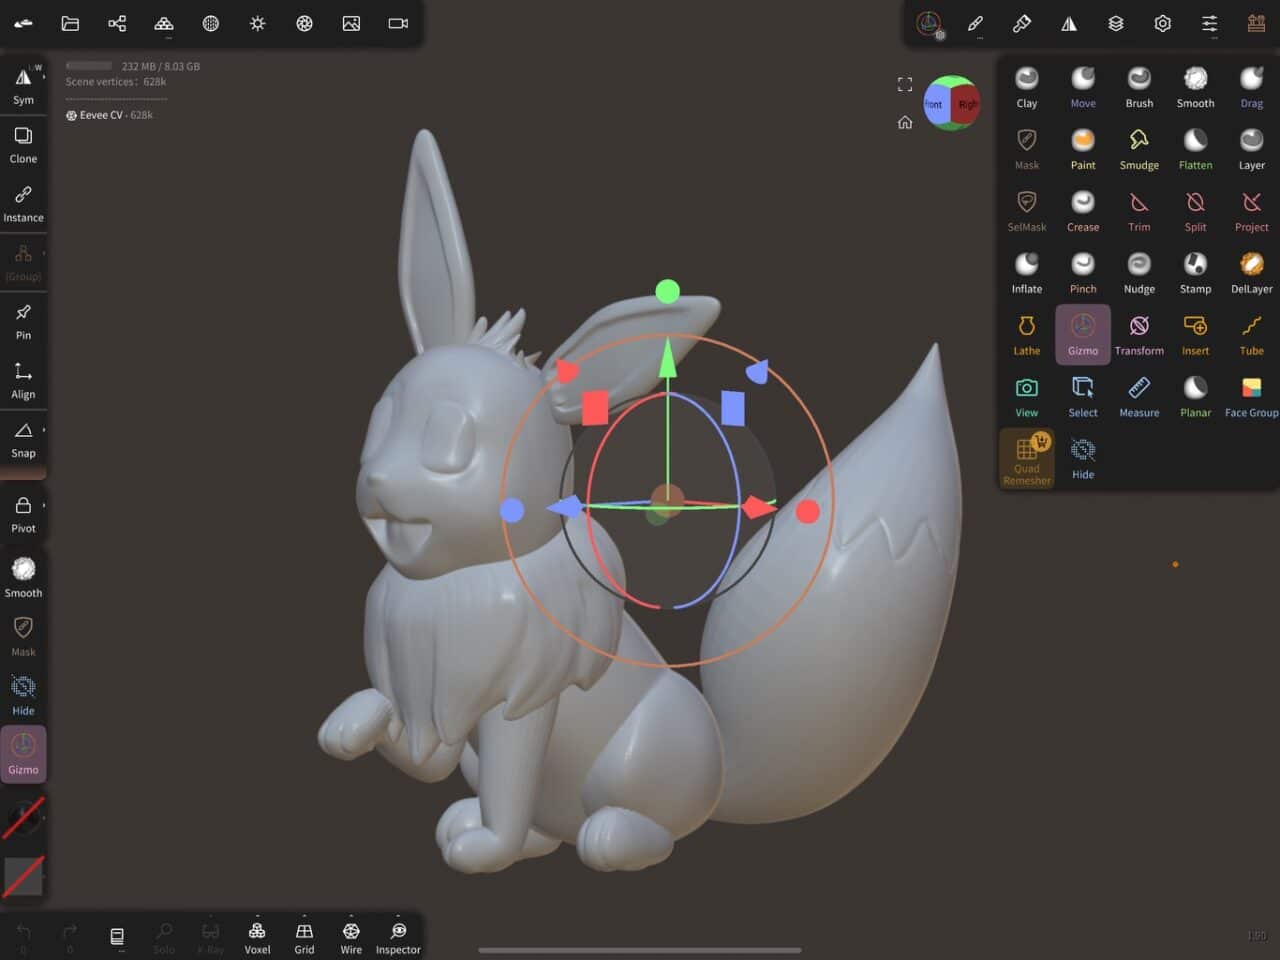Open the Layers stack menu
The height and width of the screenshot is (960, 1280).
pyautogui.click(x=1116, y=23)
